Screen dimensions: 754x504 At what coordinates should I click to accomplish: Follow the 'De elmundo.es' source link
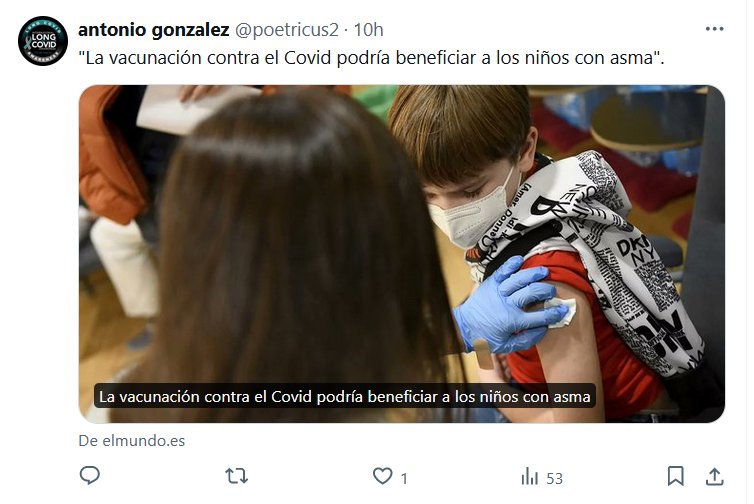[132, 441]
